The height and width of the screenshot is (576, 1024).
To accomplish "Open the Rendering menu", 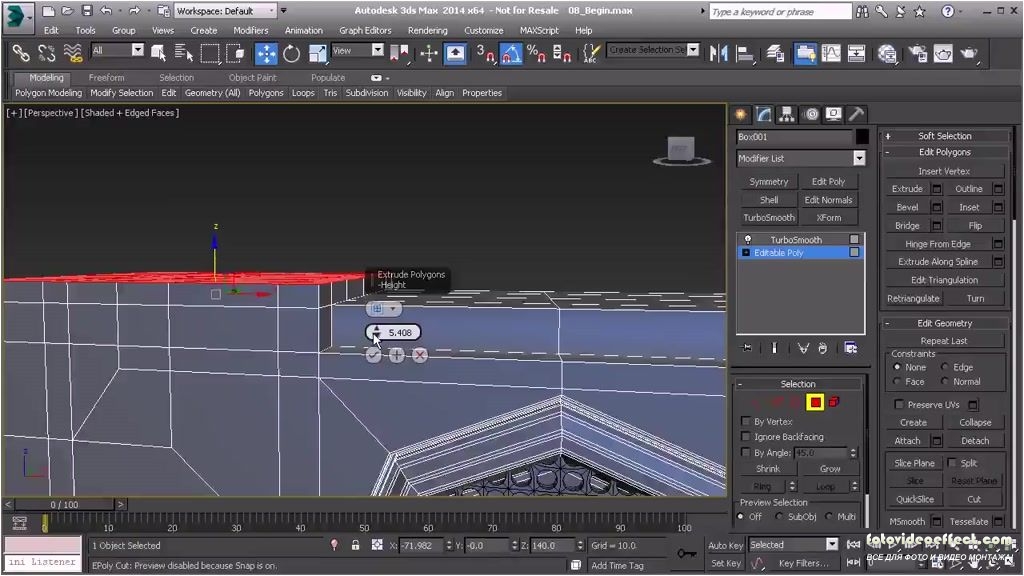I will coord(428,31).
